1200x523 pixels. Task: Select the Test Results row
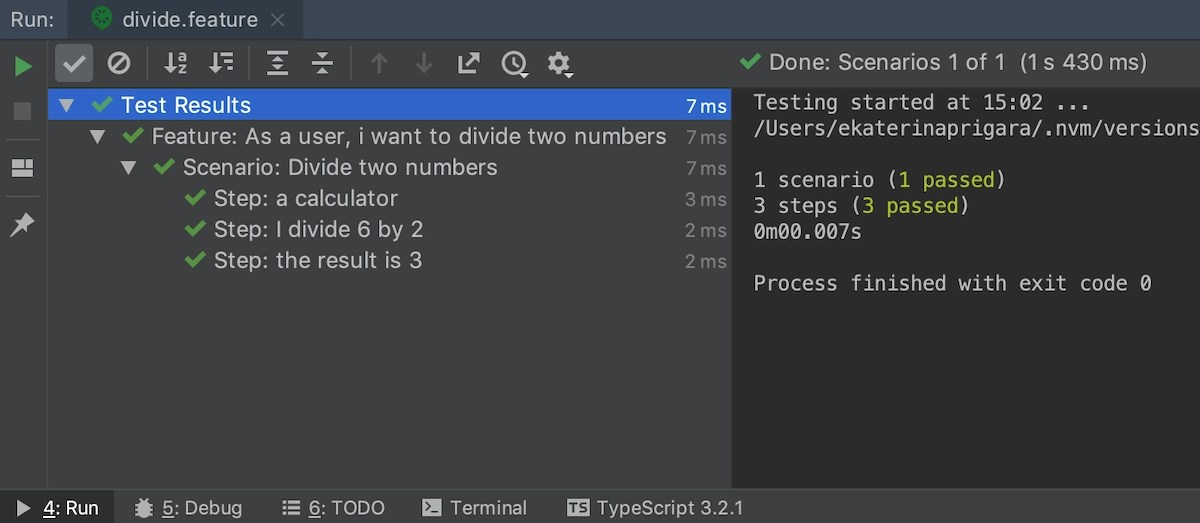(x=390, y=105)
